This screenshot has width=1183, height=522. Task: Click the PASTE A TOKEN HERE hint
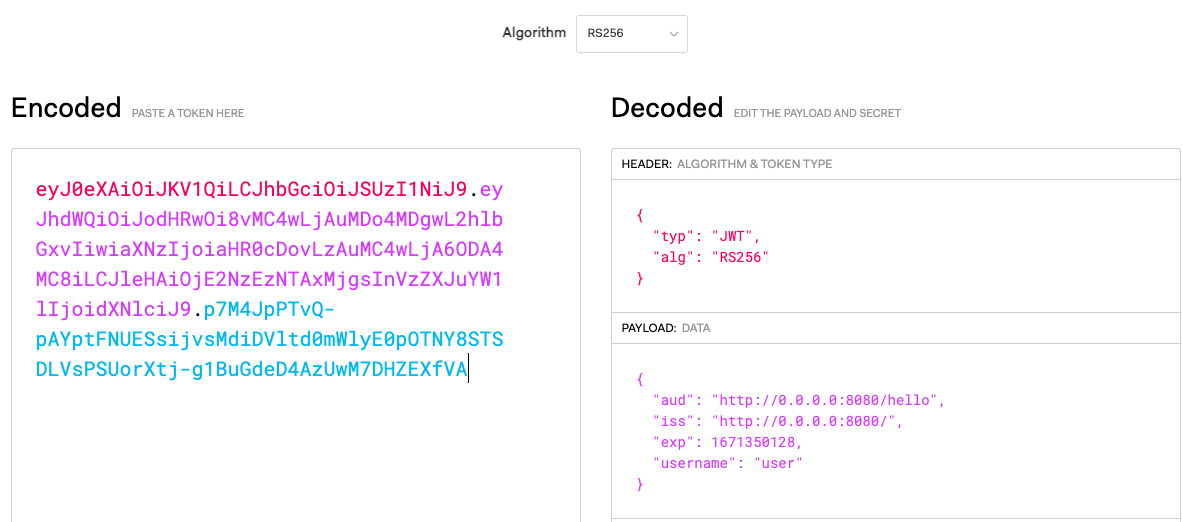click(188, 113)
